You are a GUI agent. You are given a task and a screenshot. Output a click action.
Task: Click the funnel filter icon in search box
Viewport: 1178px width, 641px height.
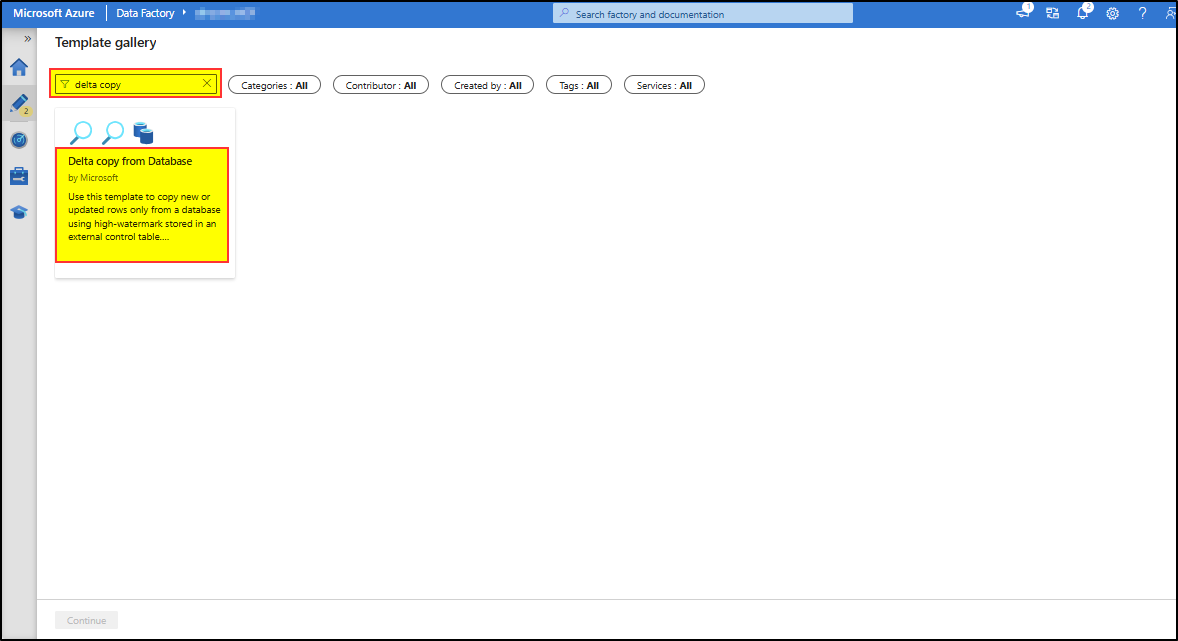[65, 84]
